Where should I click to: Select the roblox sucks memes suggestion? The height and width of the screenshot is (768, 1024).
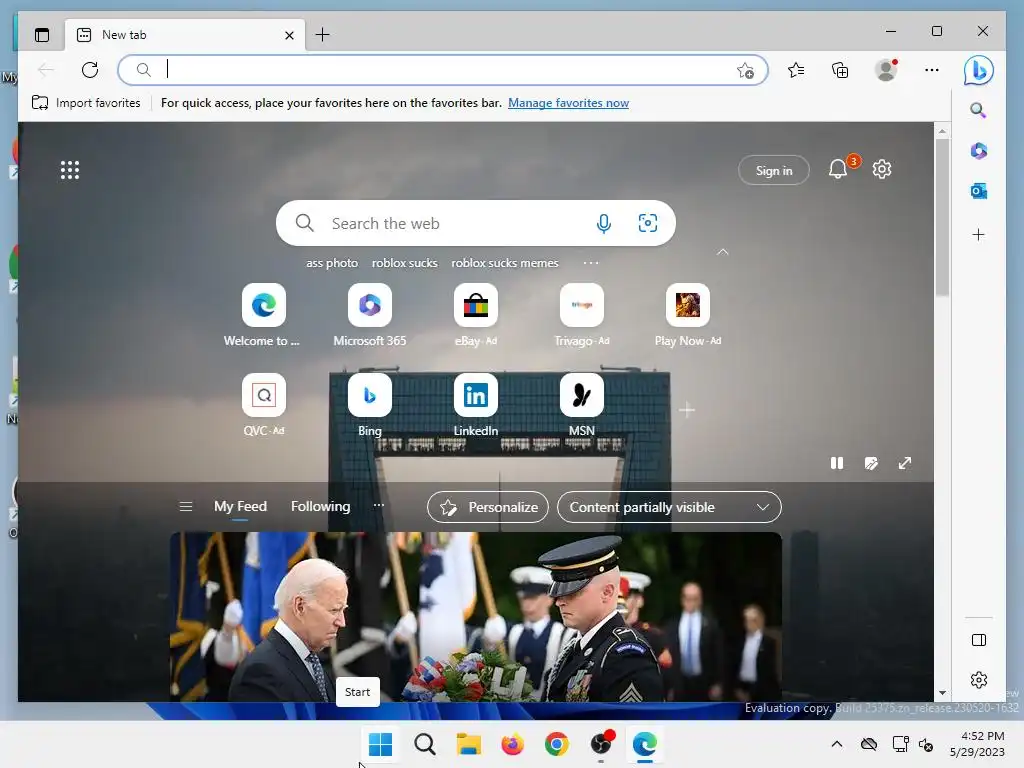click(505, 263)
